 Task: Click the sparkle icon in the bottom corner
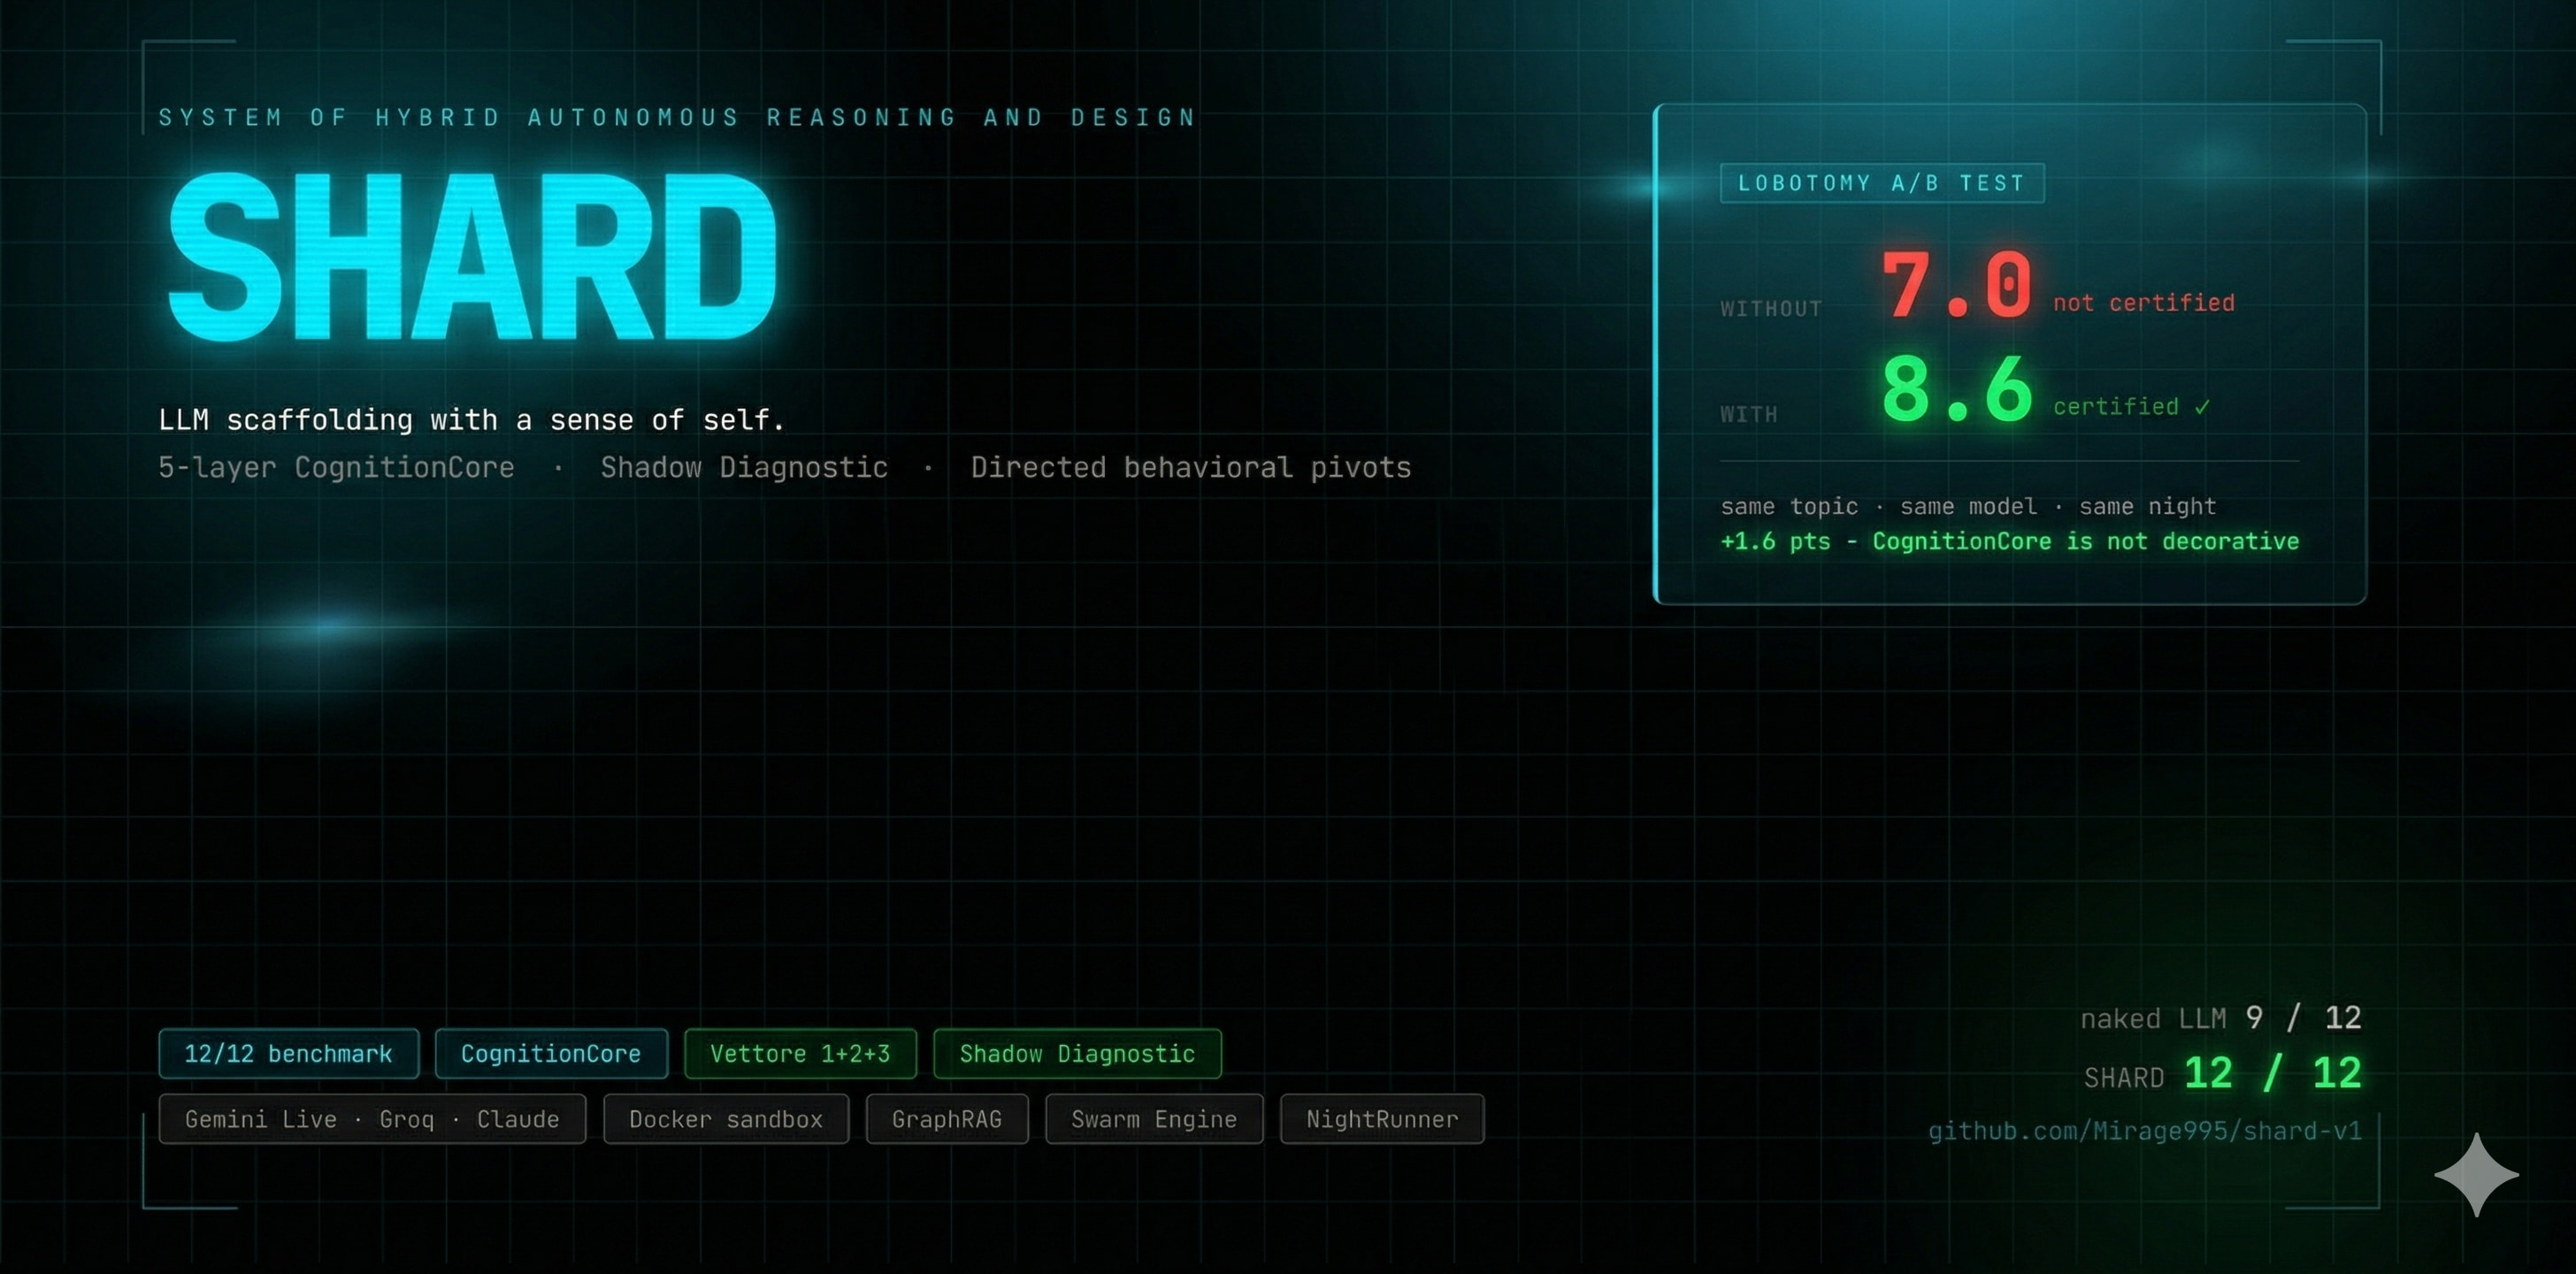tap(2475, 1176)
